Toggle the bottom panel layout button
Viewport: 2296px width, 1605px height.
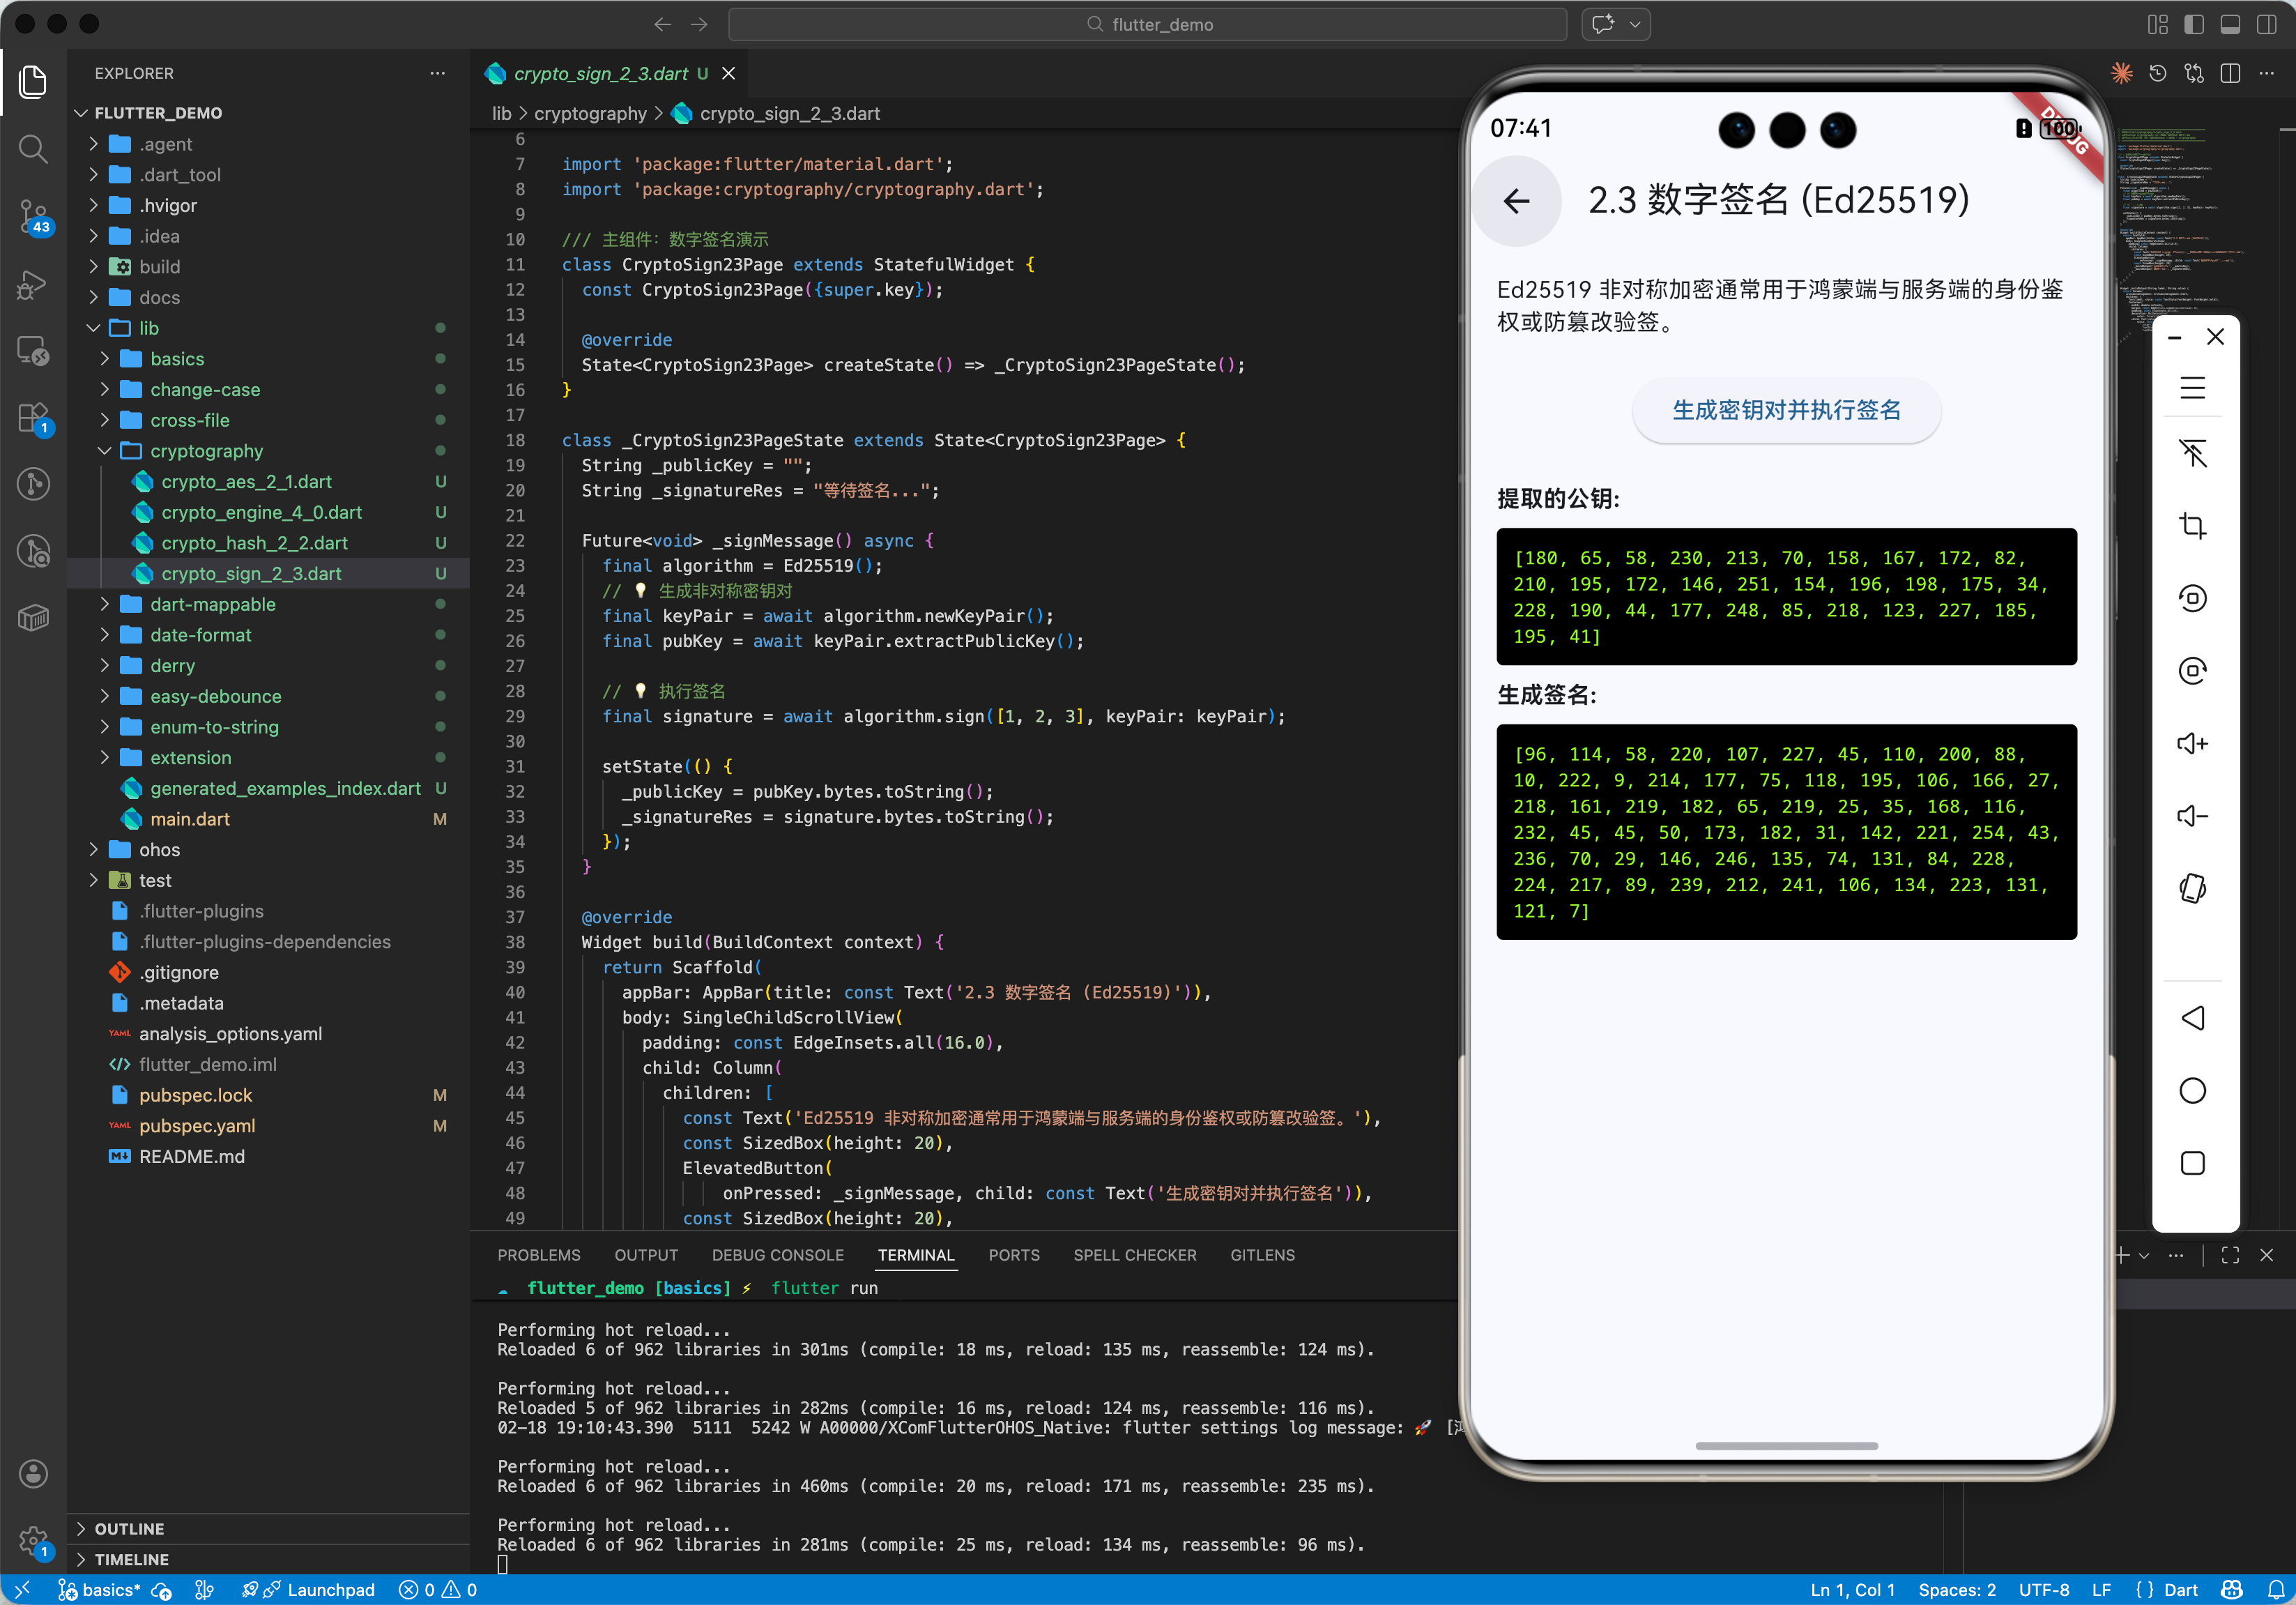pos(2230,24)
